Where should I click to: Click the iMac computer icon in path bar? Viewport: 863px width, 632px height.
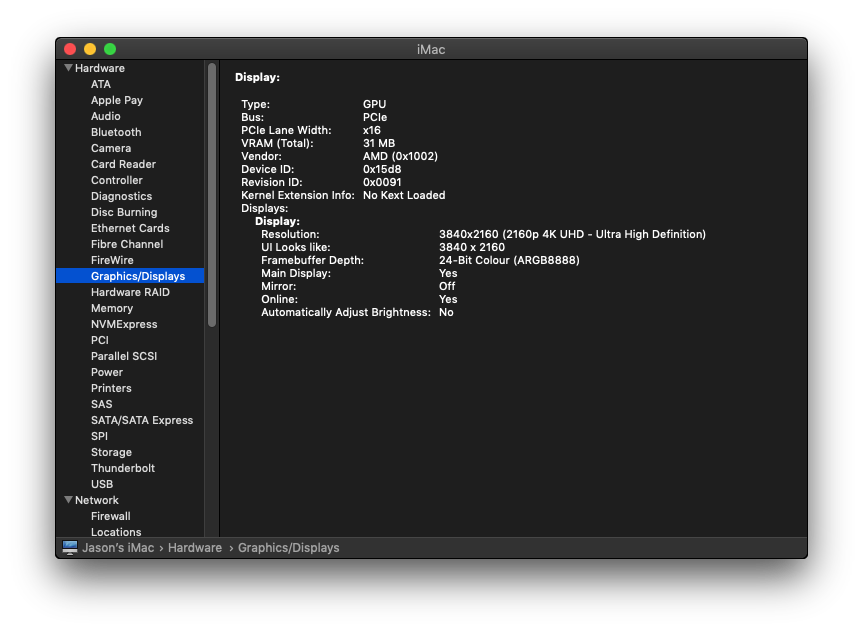[70, 548]
